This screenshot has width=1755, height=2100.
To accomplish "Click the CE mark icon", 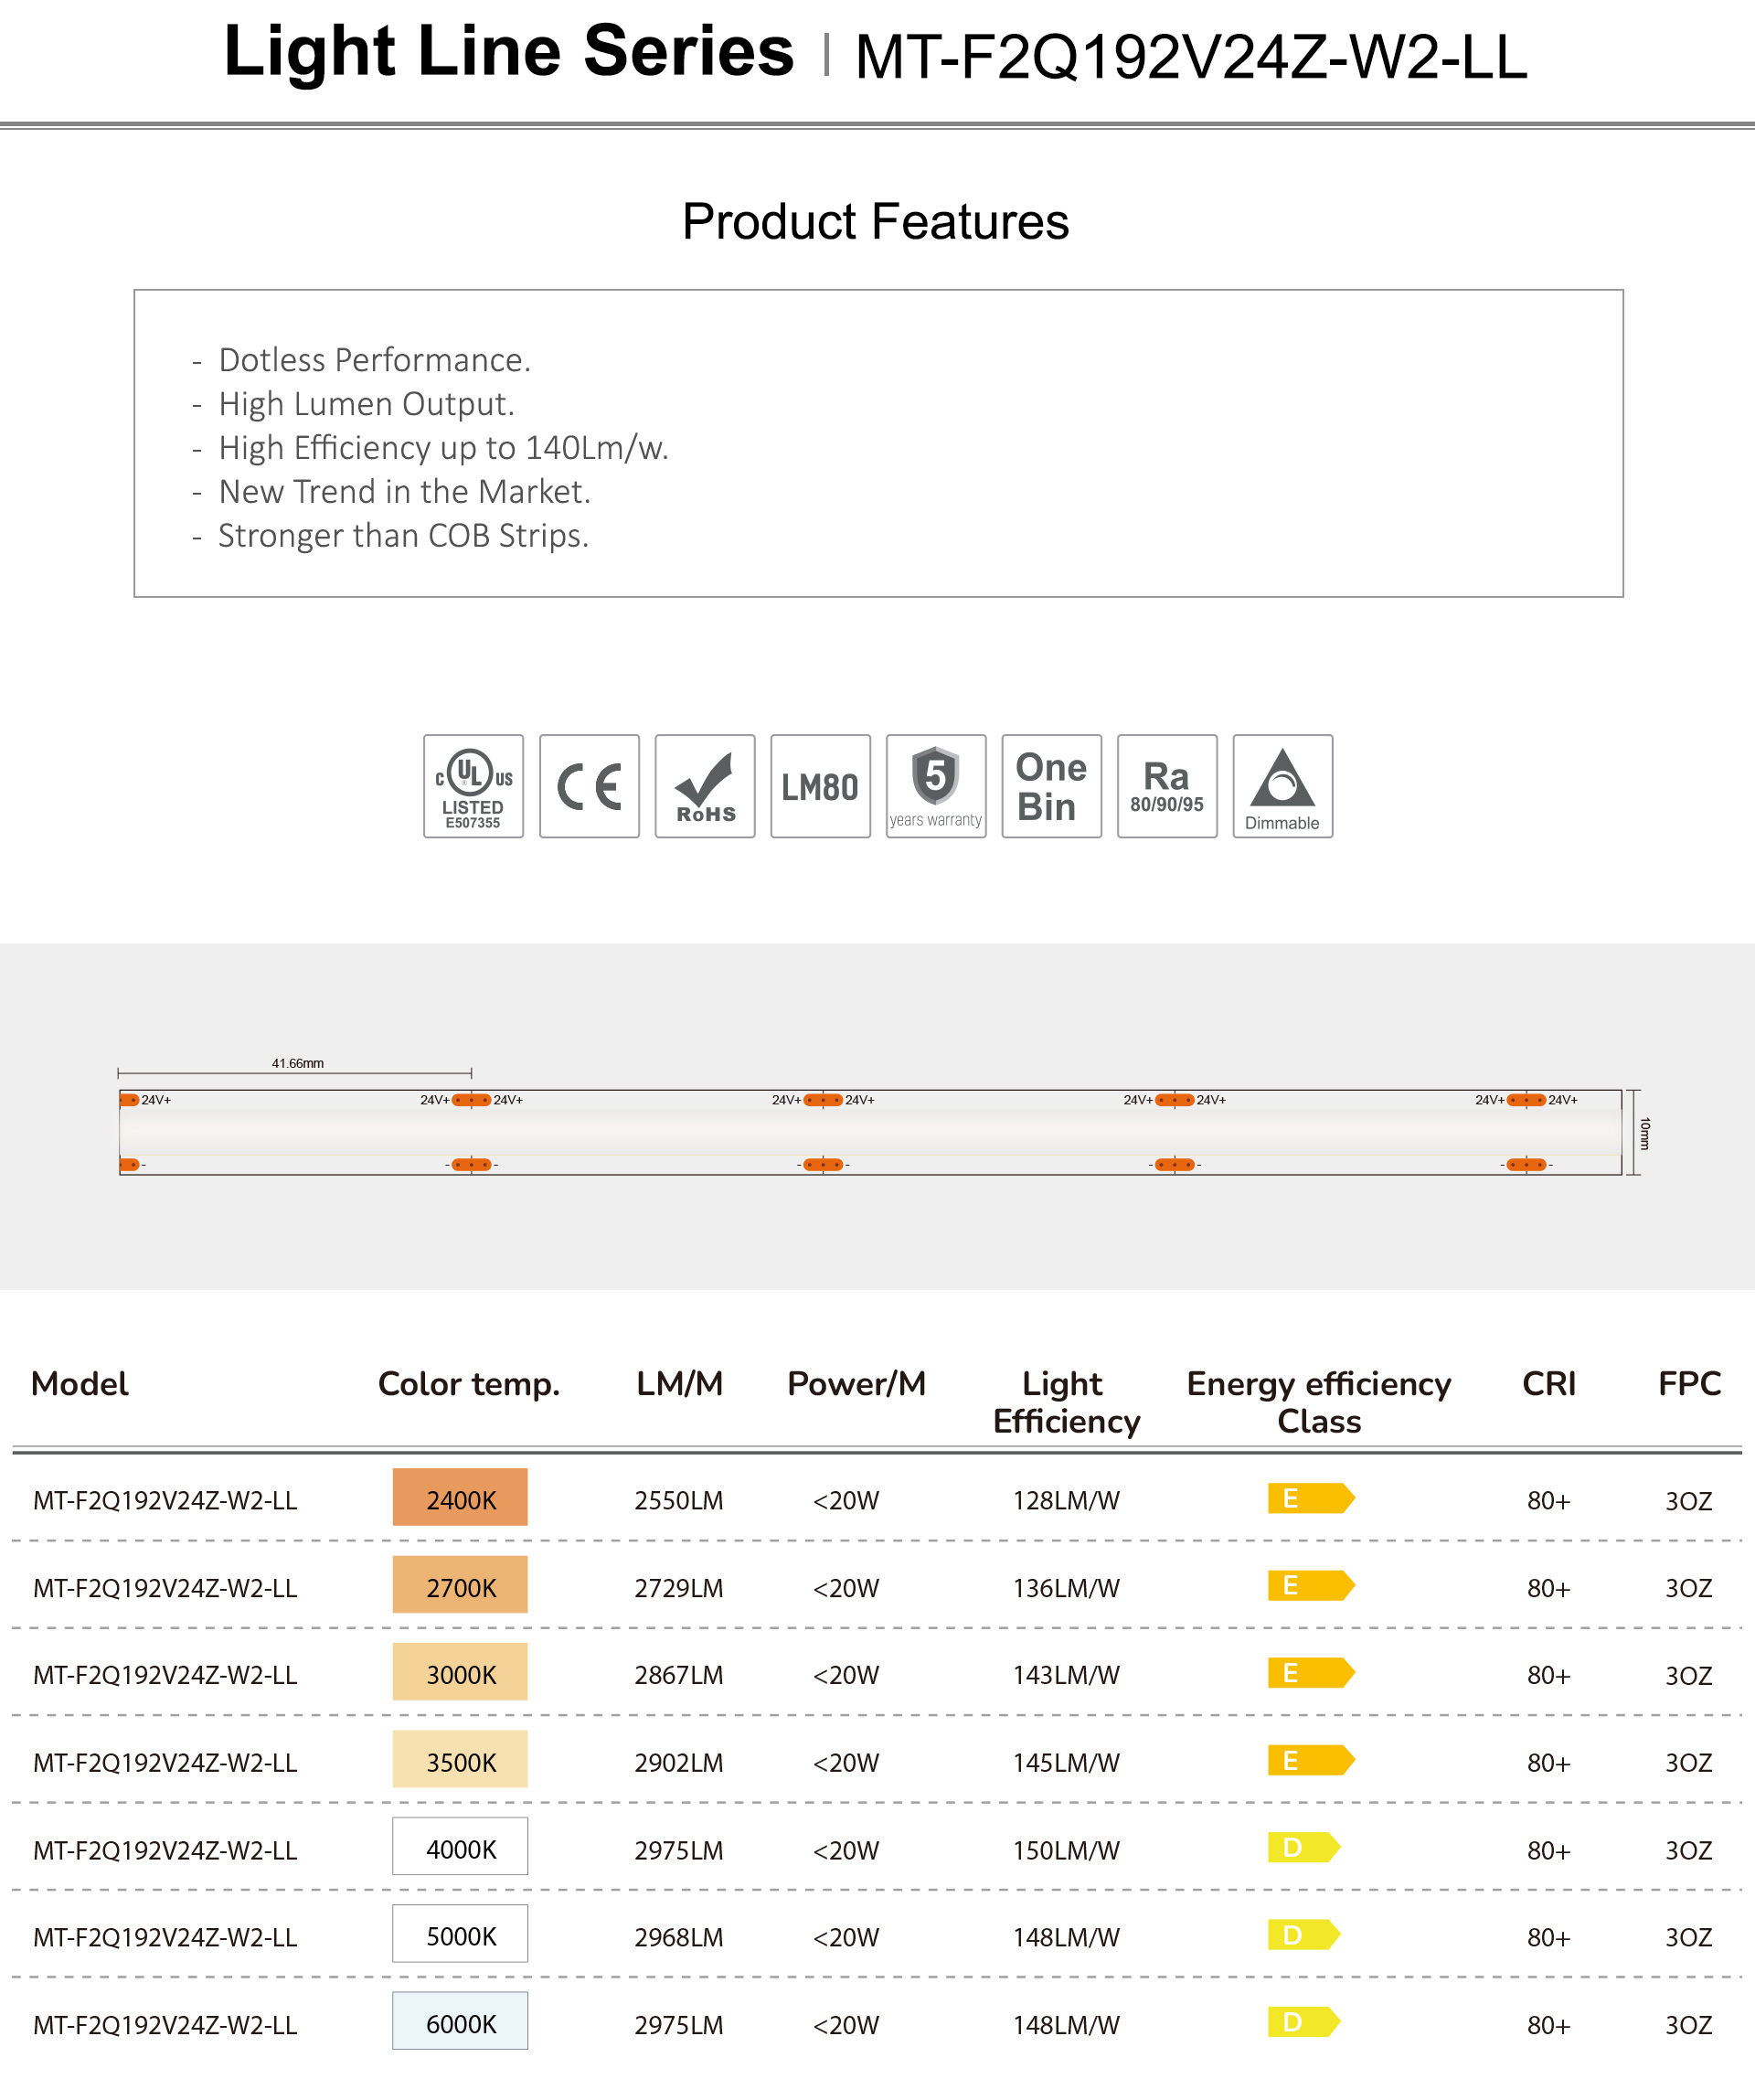I will 589,786.
